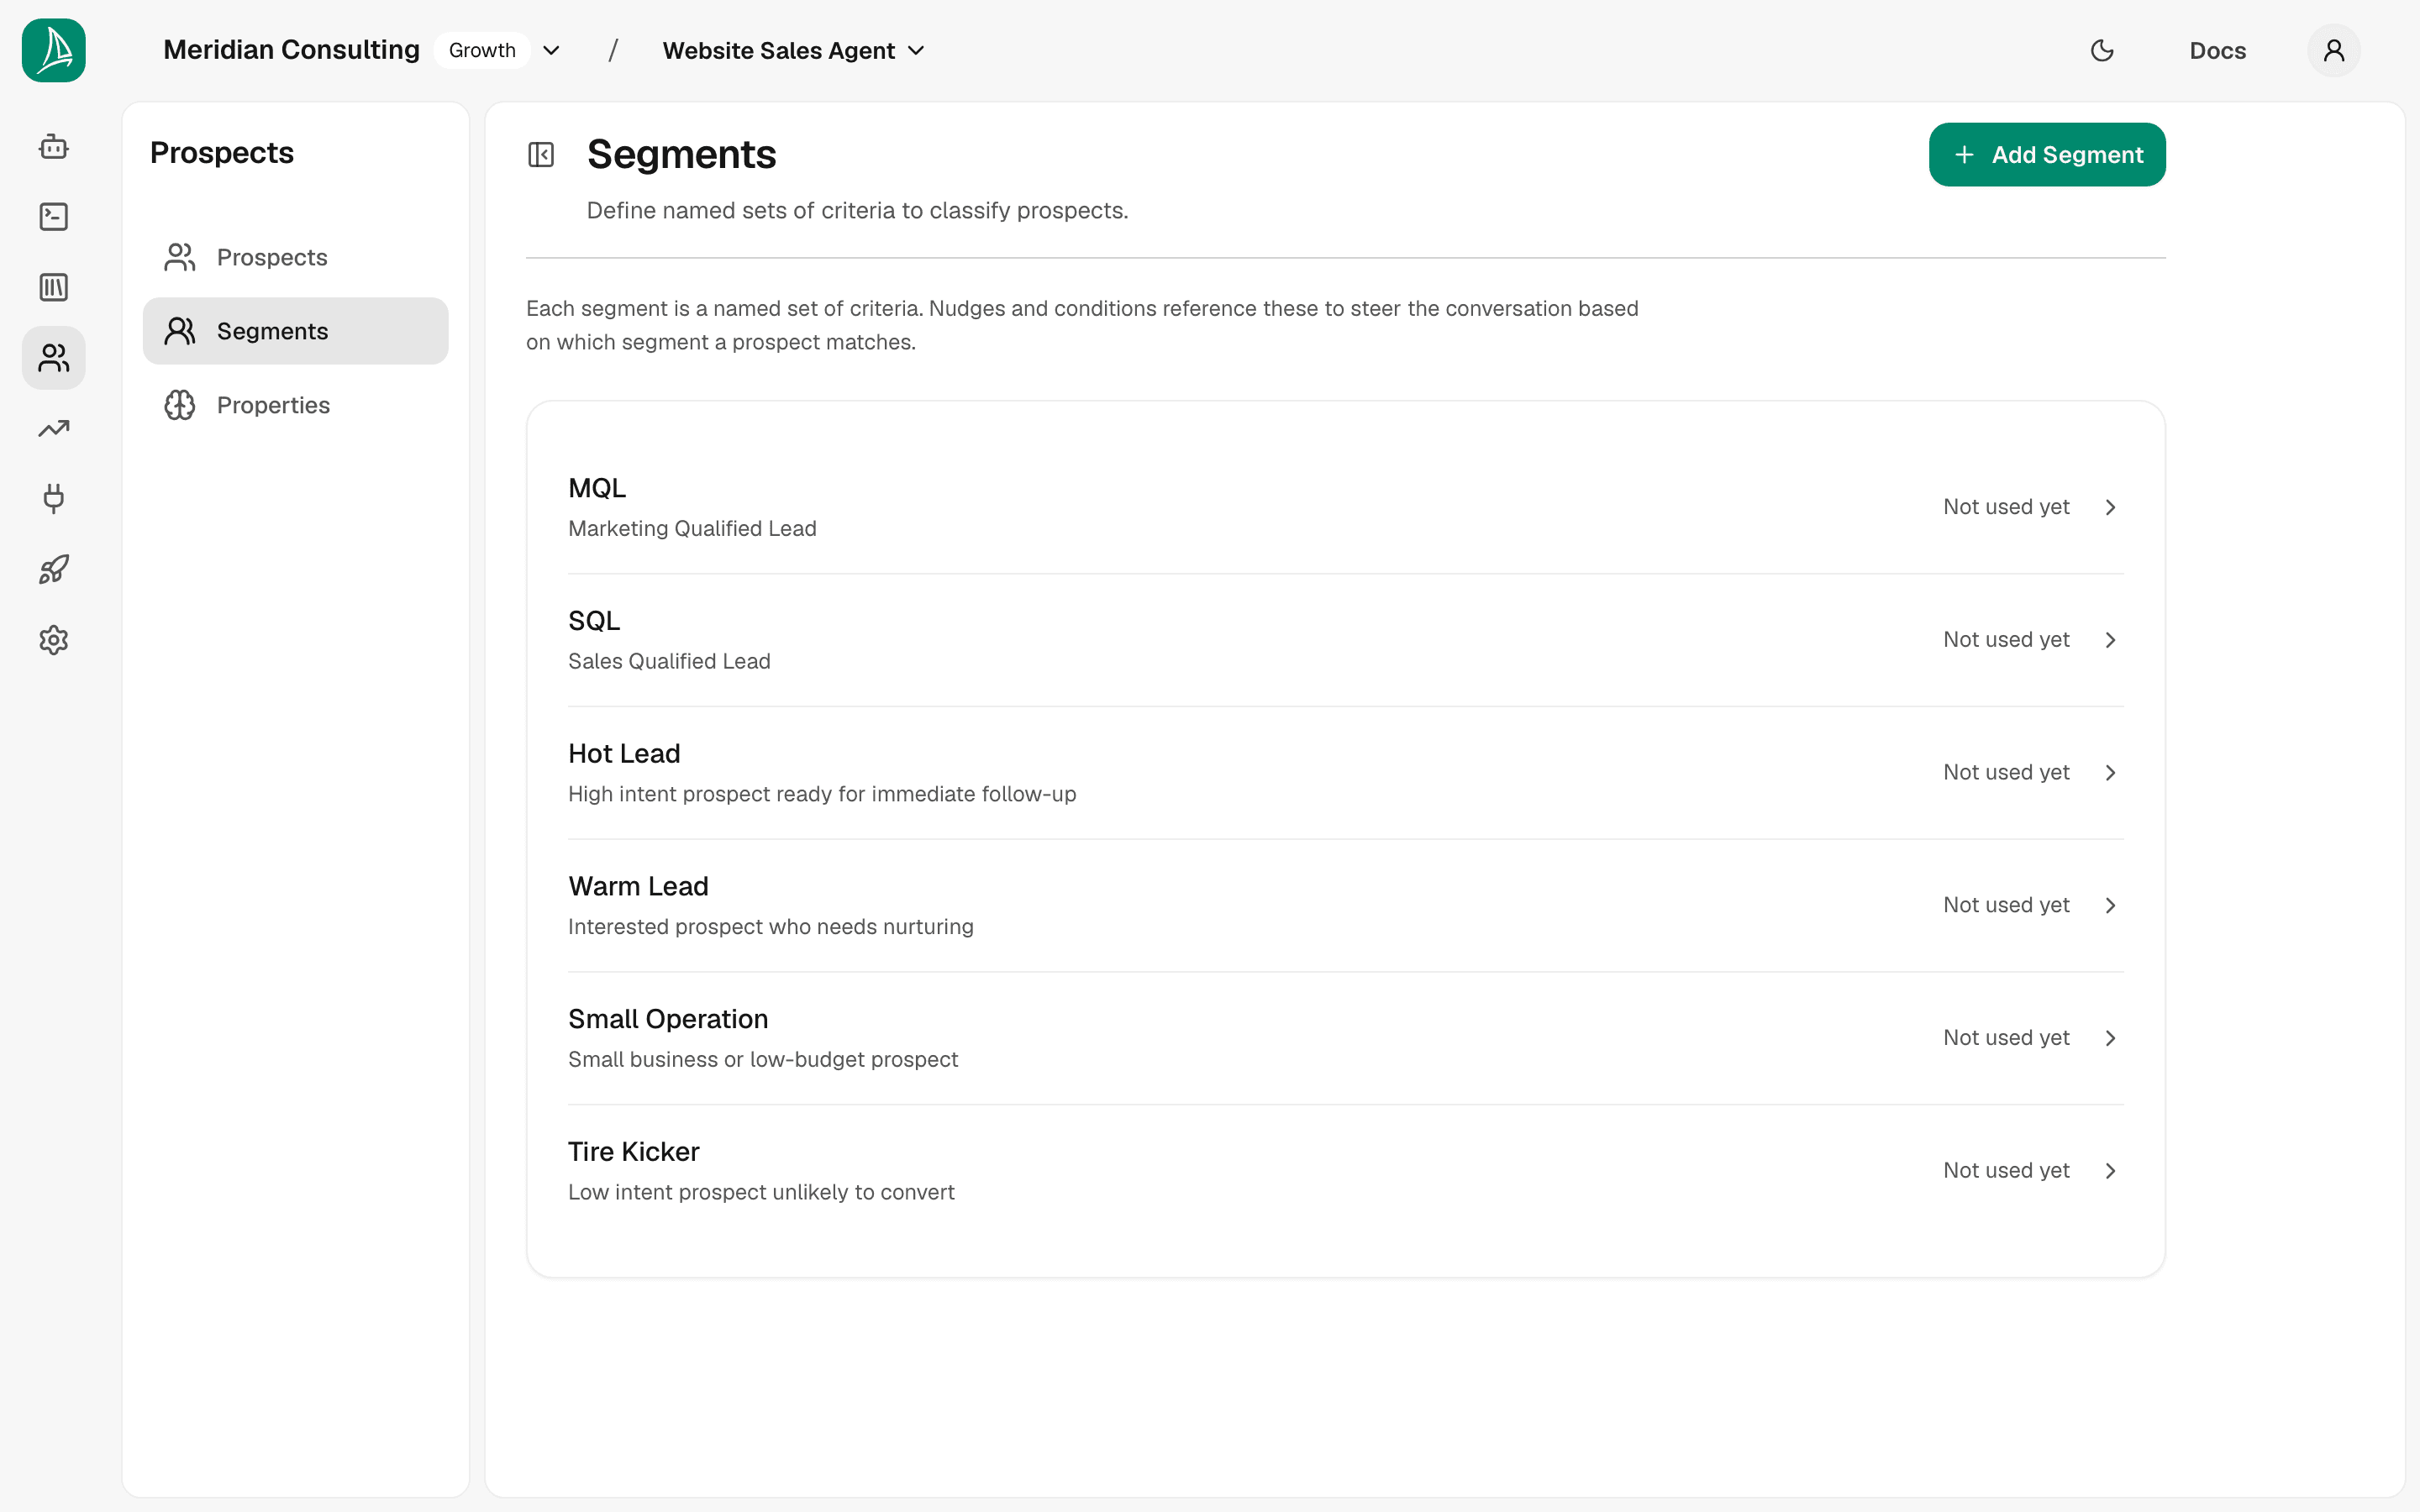This screenshot has height=1512, width=2420.
Task: Click the green sailboat logo icon
Action: pos(54,50)
